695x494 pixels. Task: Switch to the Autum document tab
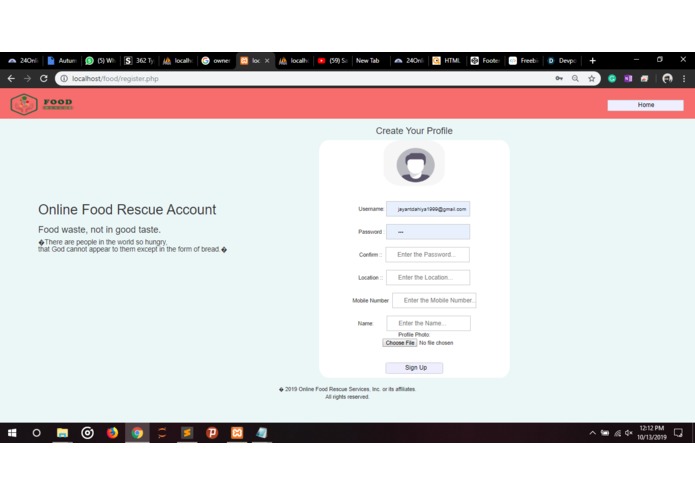(x=62, y=61)
